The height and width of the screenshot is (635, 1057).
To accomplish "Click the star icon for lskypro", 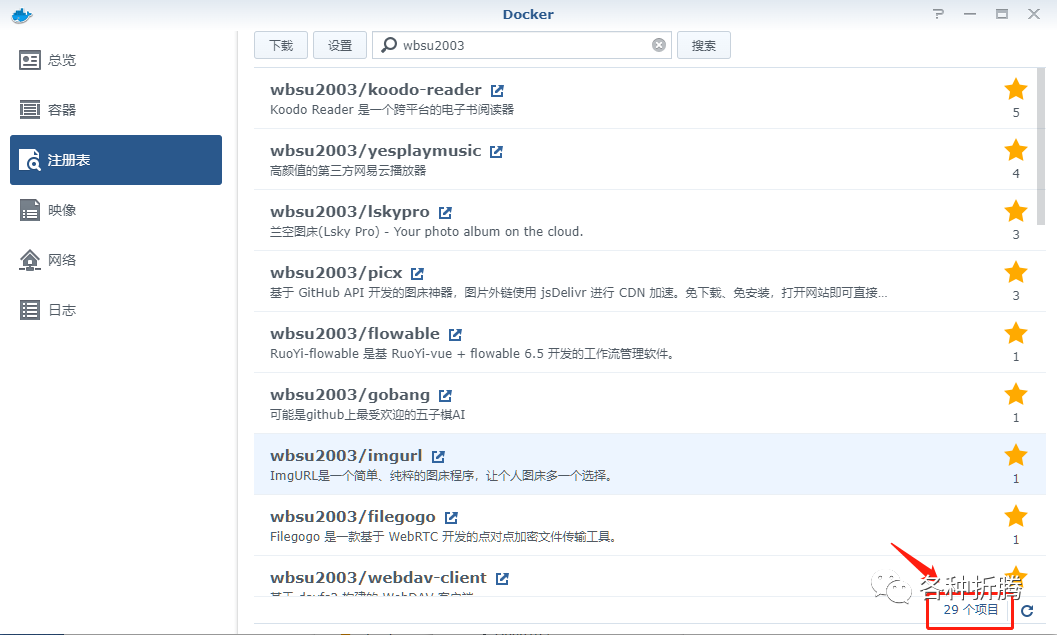I will click(x=1016, y=211).
